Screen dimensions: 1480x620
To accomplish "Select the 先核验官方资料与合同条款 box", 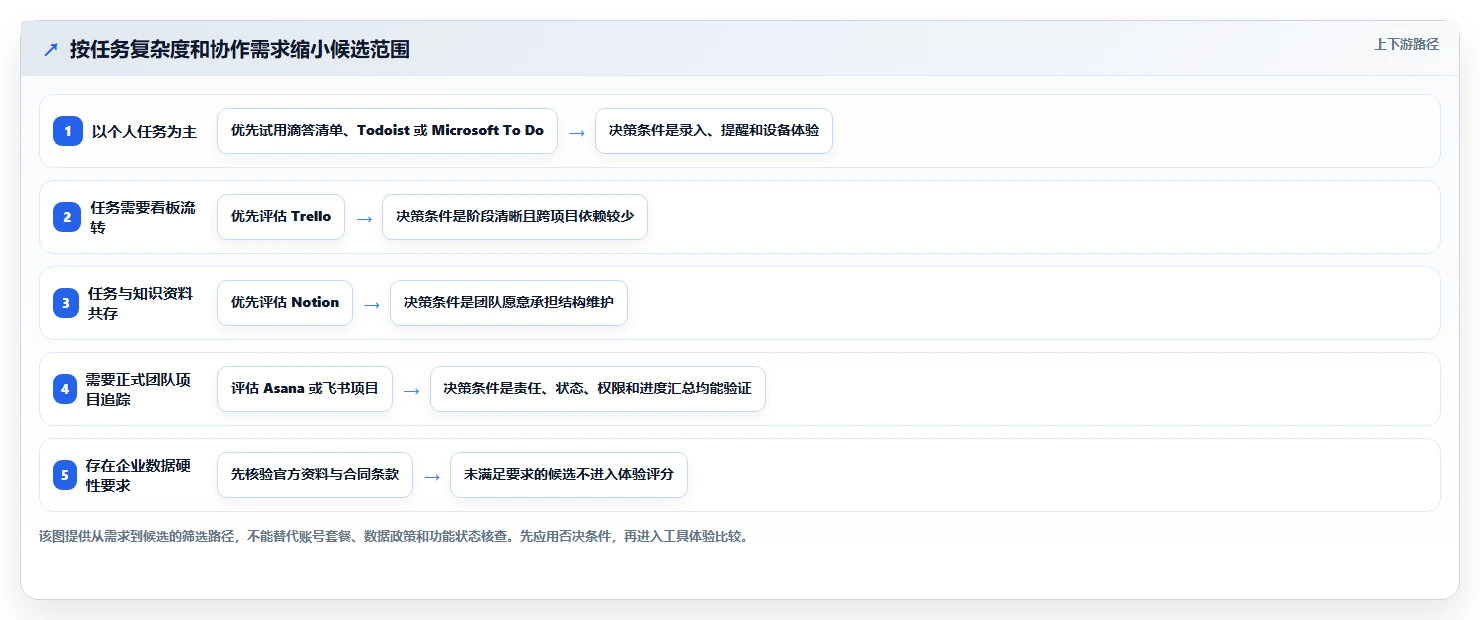I will point(315,475).
